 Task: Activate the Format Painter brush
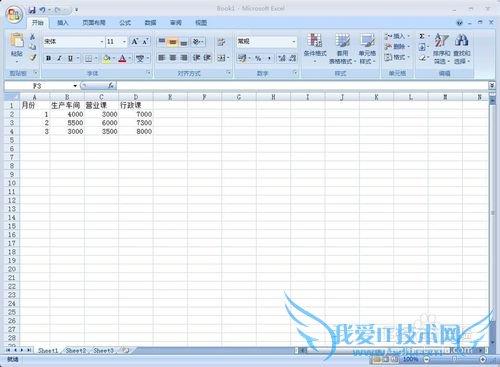click(x=33, y=57)
